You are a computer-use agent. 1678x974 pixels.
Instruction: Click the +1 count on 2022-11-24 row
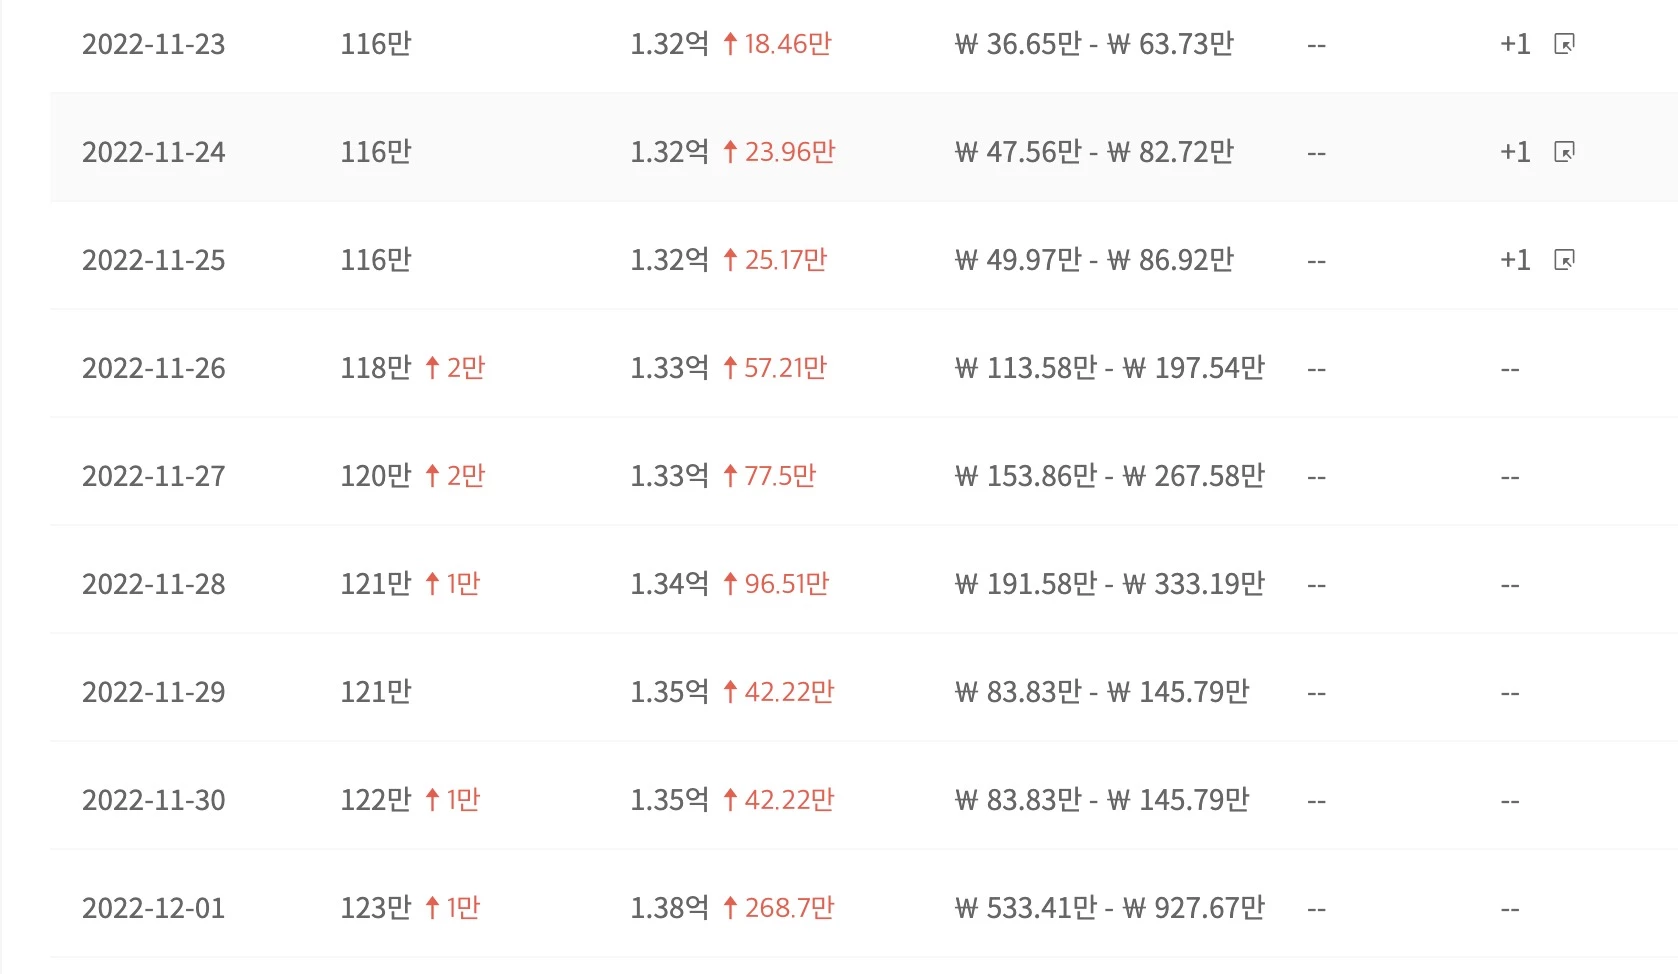point(1515,152)
